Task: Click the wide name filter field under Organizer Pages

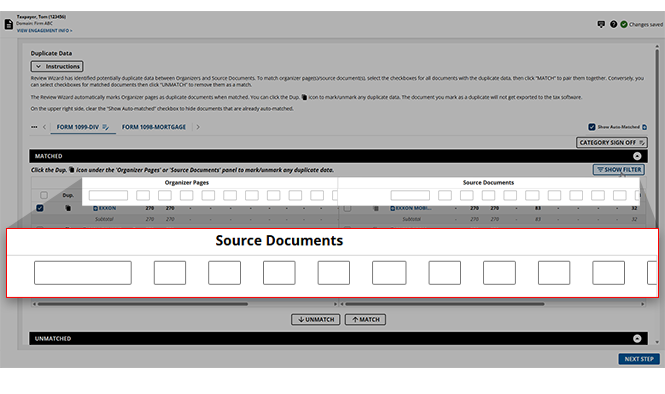Action: coord(108,195)
